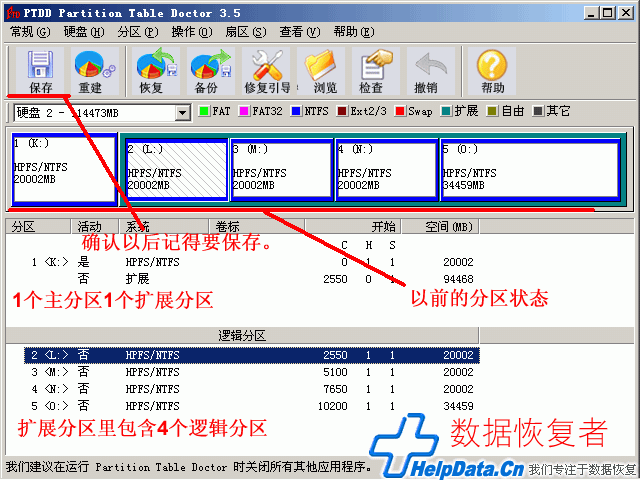The height and width of the screenshot is (480, 640).
Task: Click the 帮助 (Help) question mark icon
Action: coord(492,71)
